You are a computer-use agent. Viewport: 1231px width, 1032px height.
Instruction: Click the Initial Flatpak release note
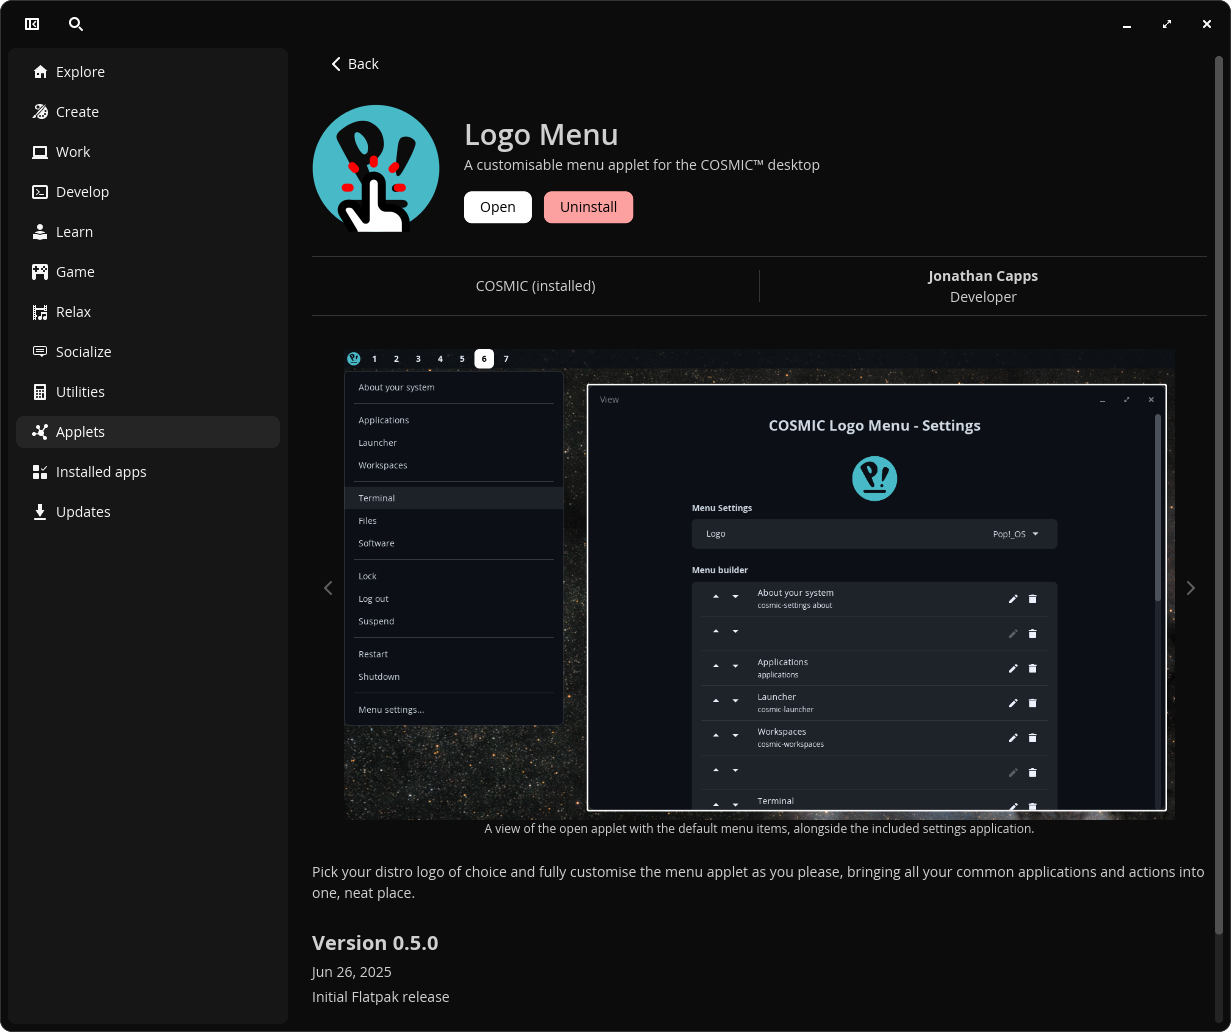point(381,997)
